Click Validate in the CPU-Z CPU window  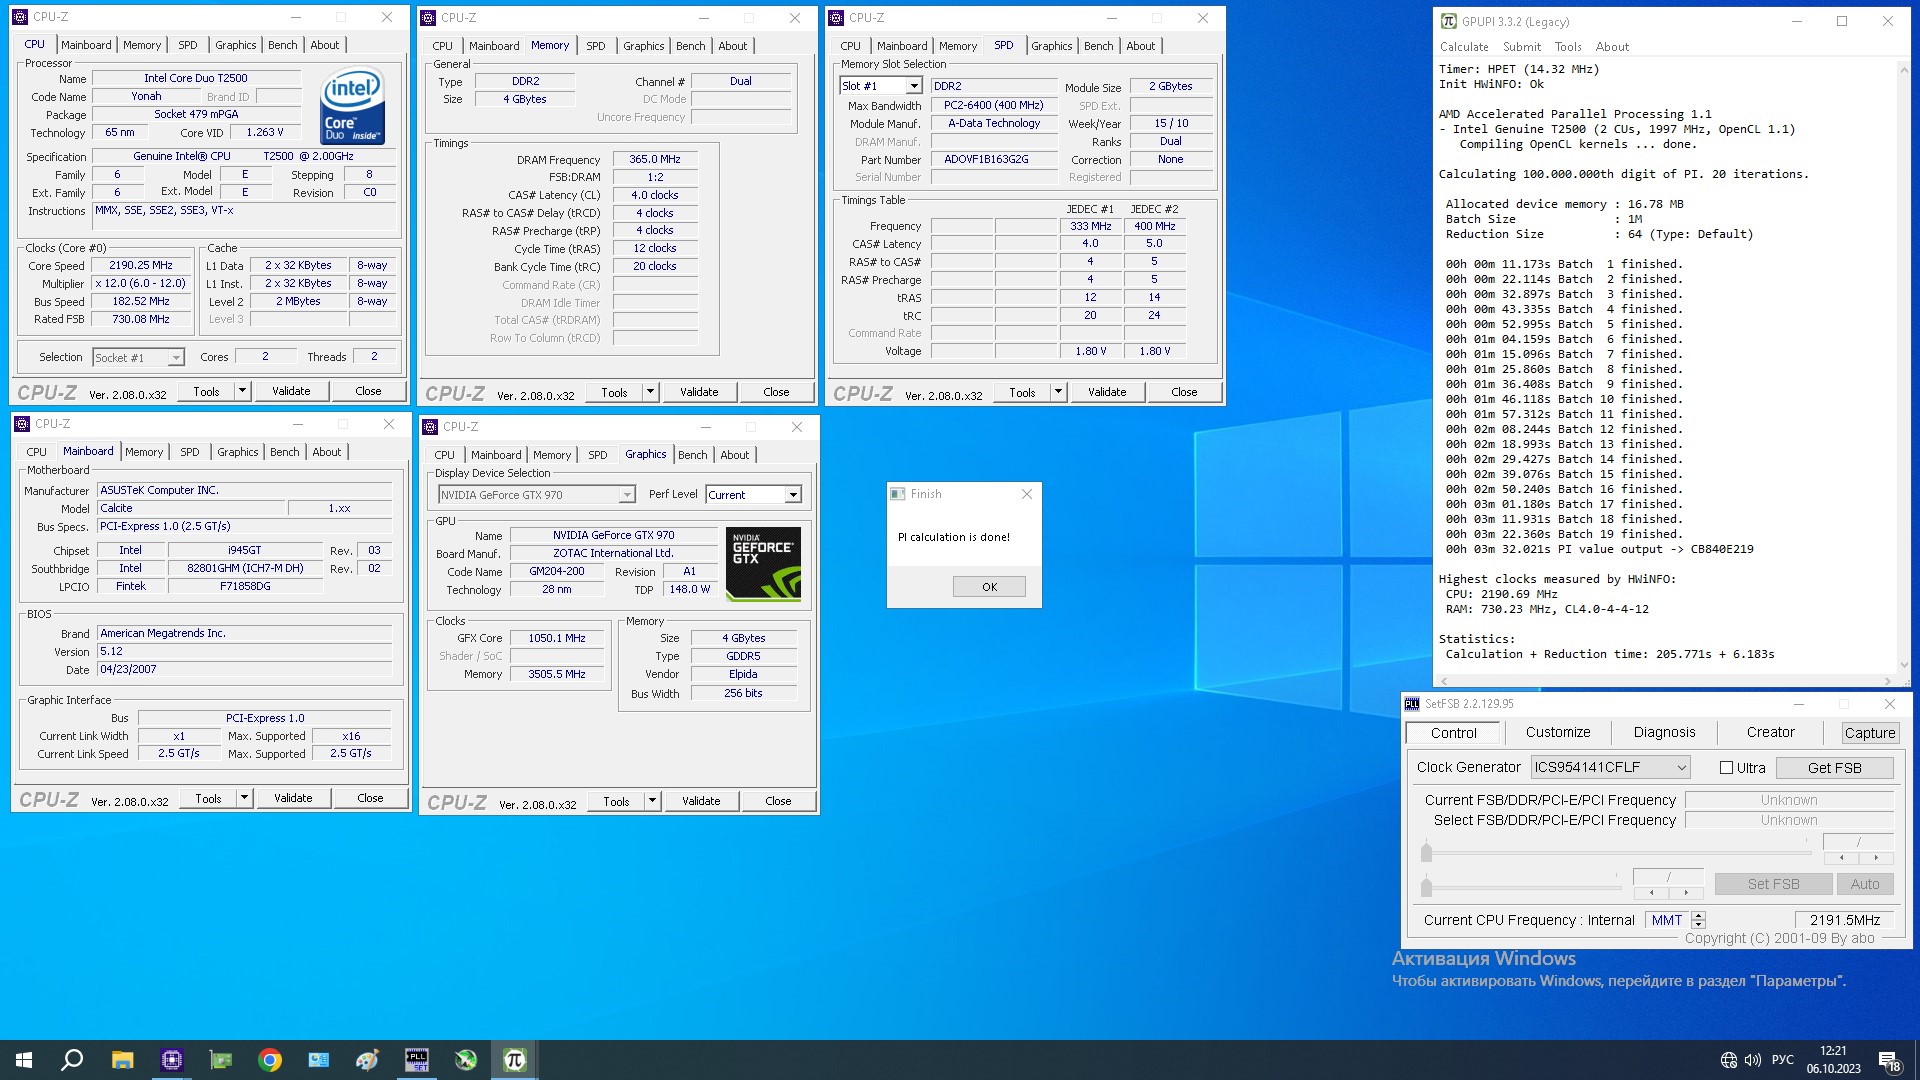(x=291, y=391)
